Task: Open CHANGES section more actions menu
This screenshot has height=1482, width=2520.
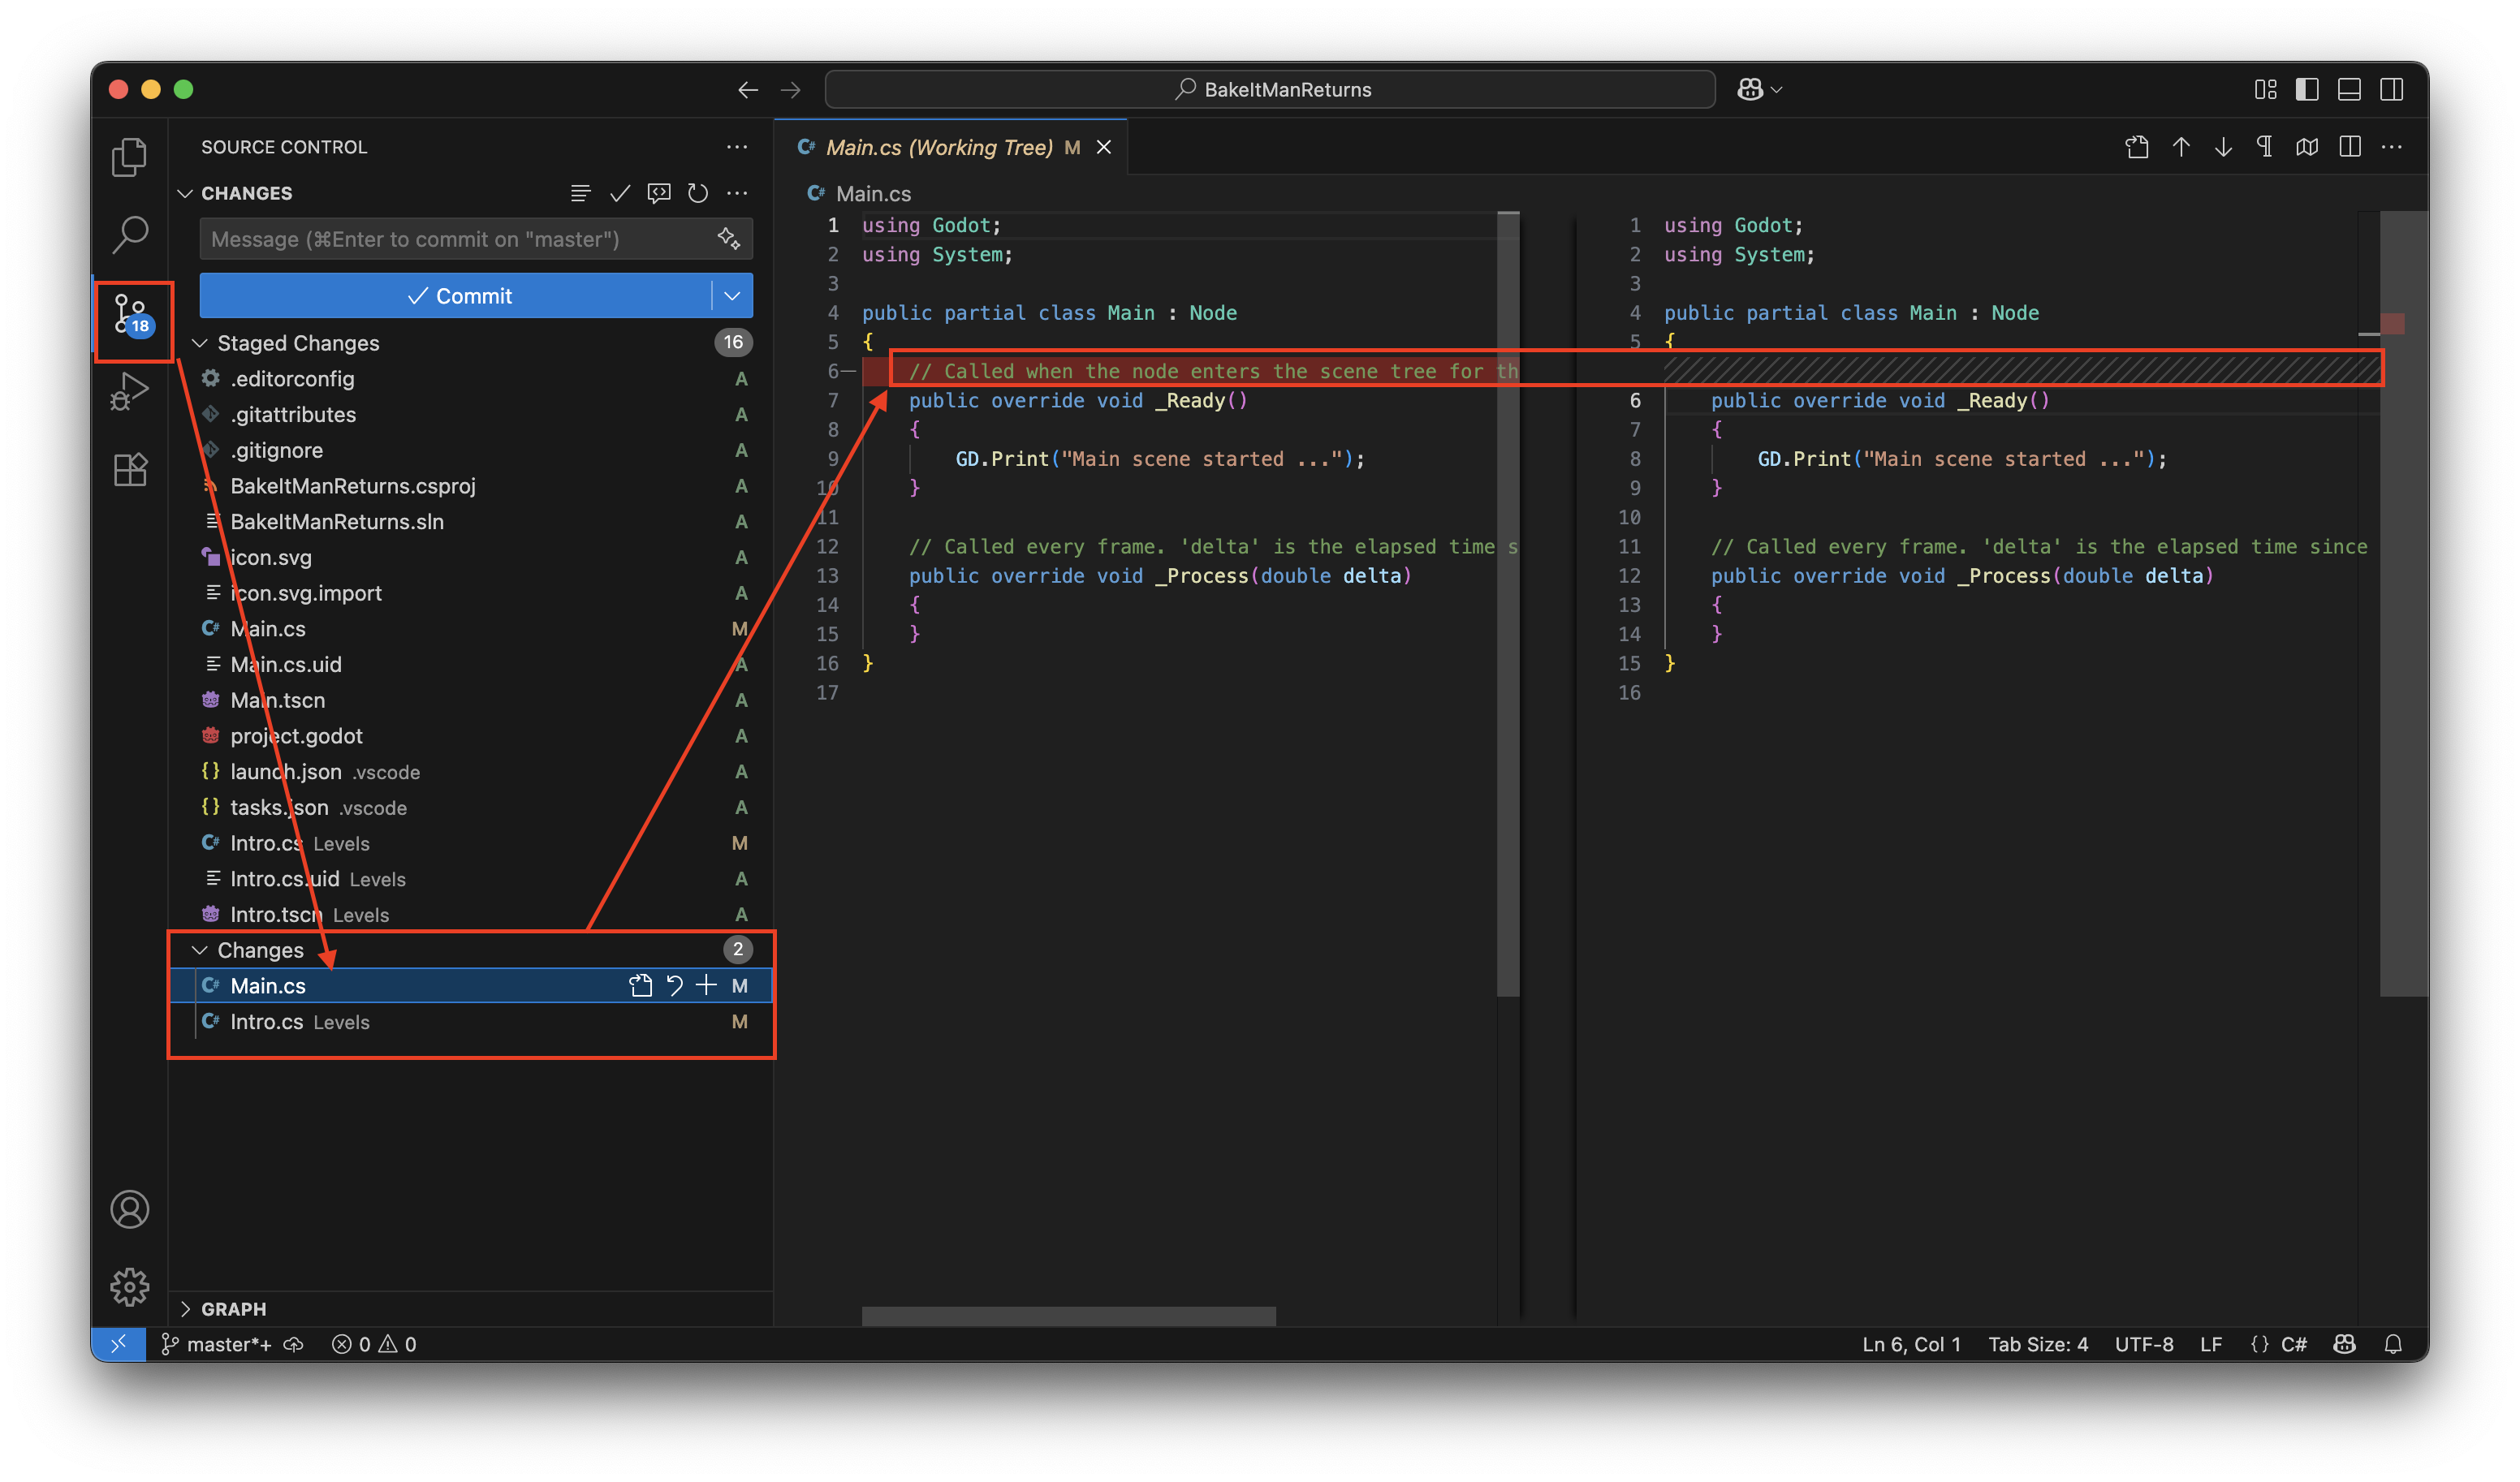Action: pos(737,193)
